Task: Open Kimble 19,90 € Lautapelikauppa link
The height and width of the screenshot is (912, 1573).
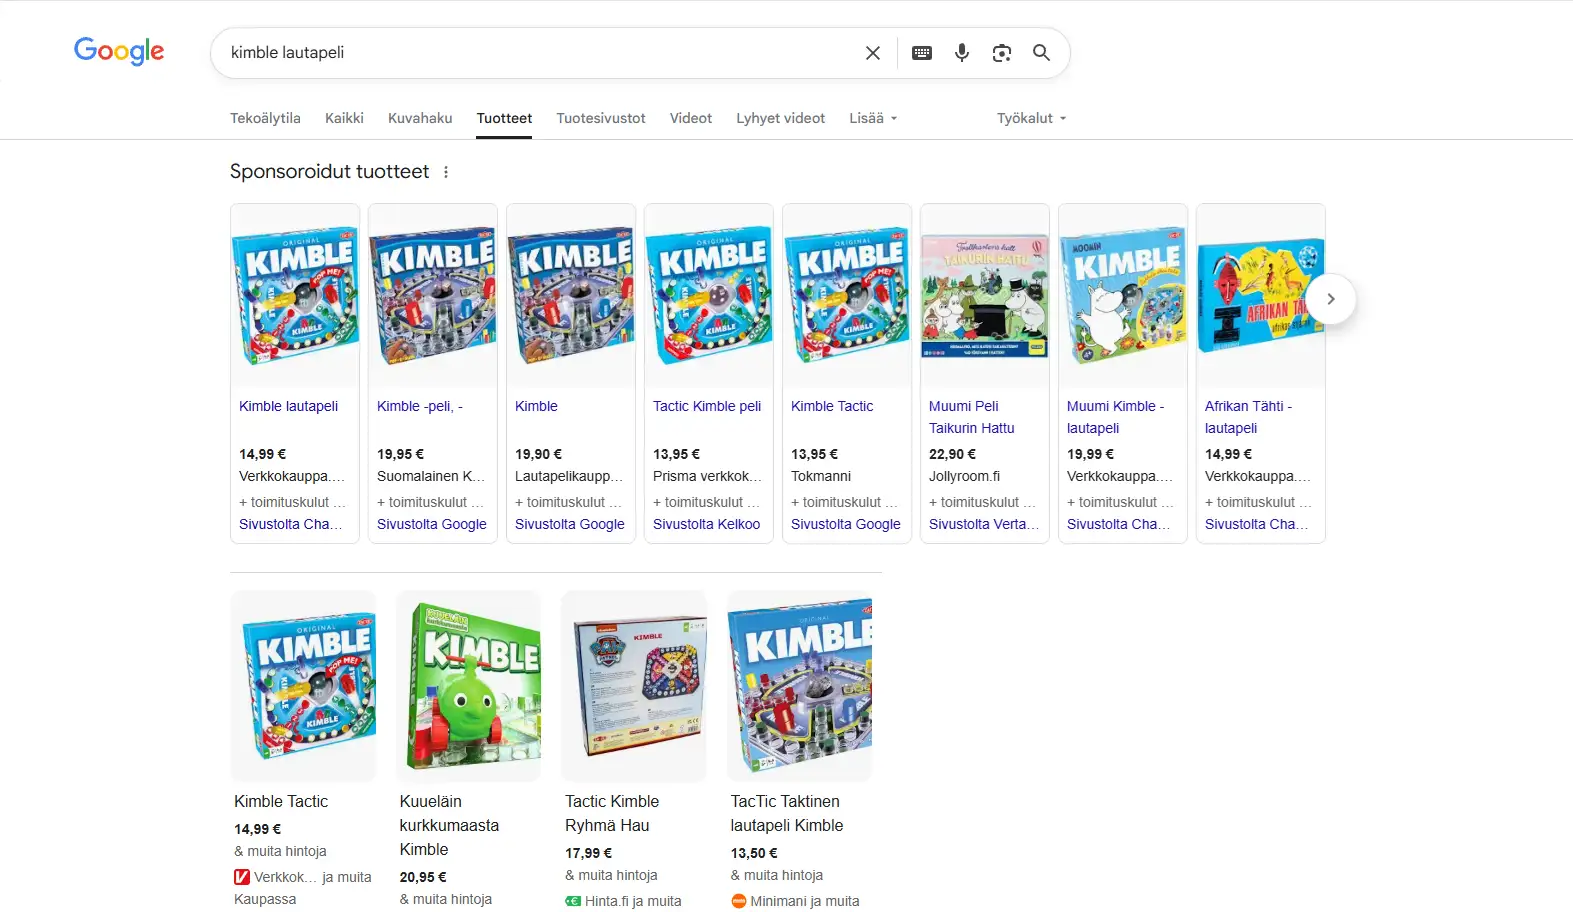Action: coord(536,406)
